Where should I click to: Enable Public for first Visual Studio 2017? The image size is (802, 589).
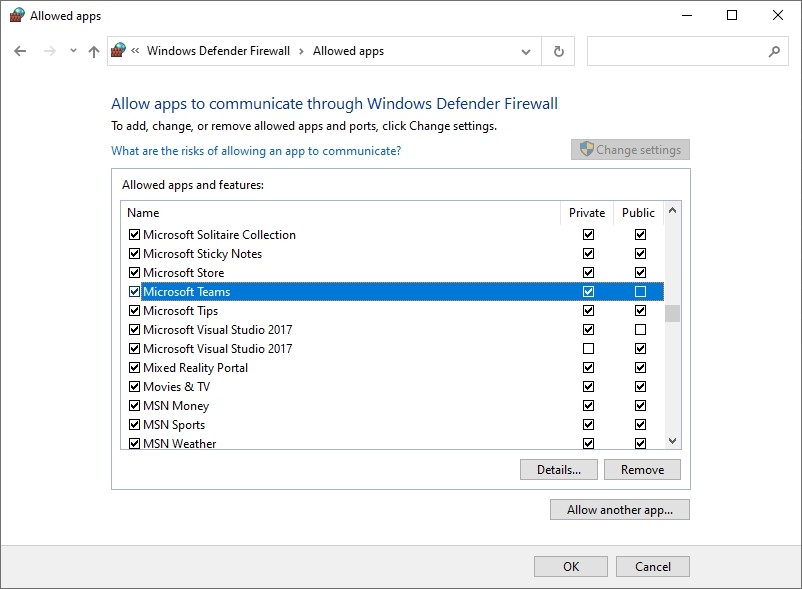point(640,329)
